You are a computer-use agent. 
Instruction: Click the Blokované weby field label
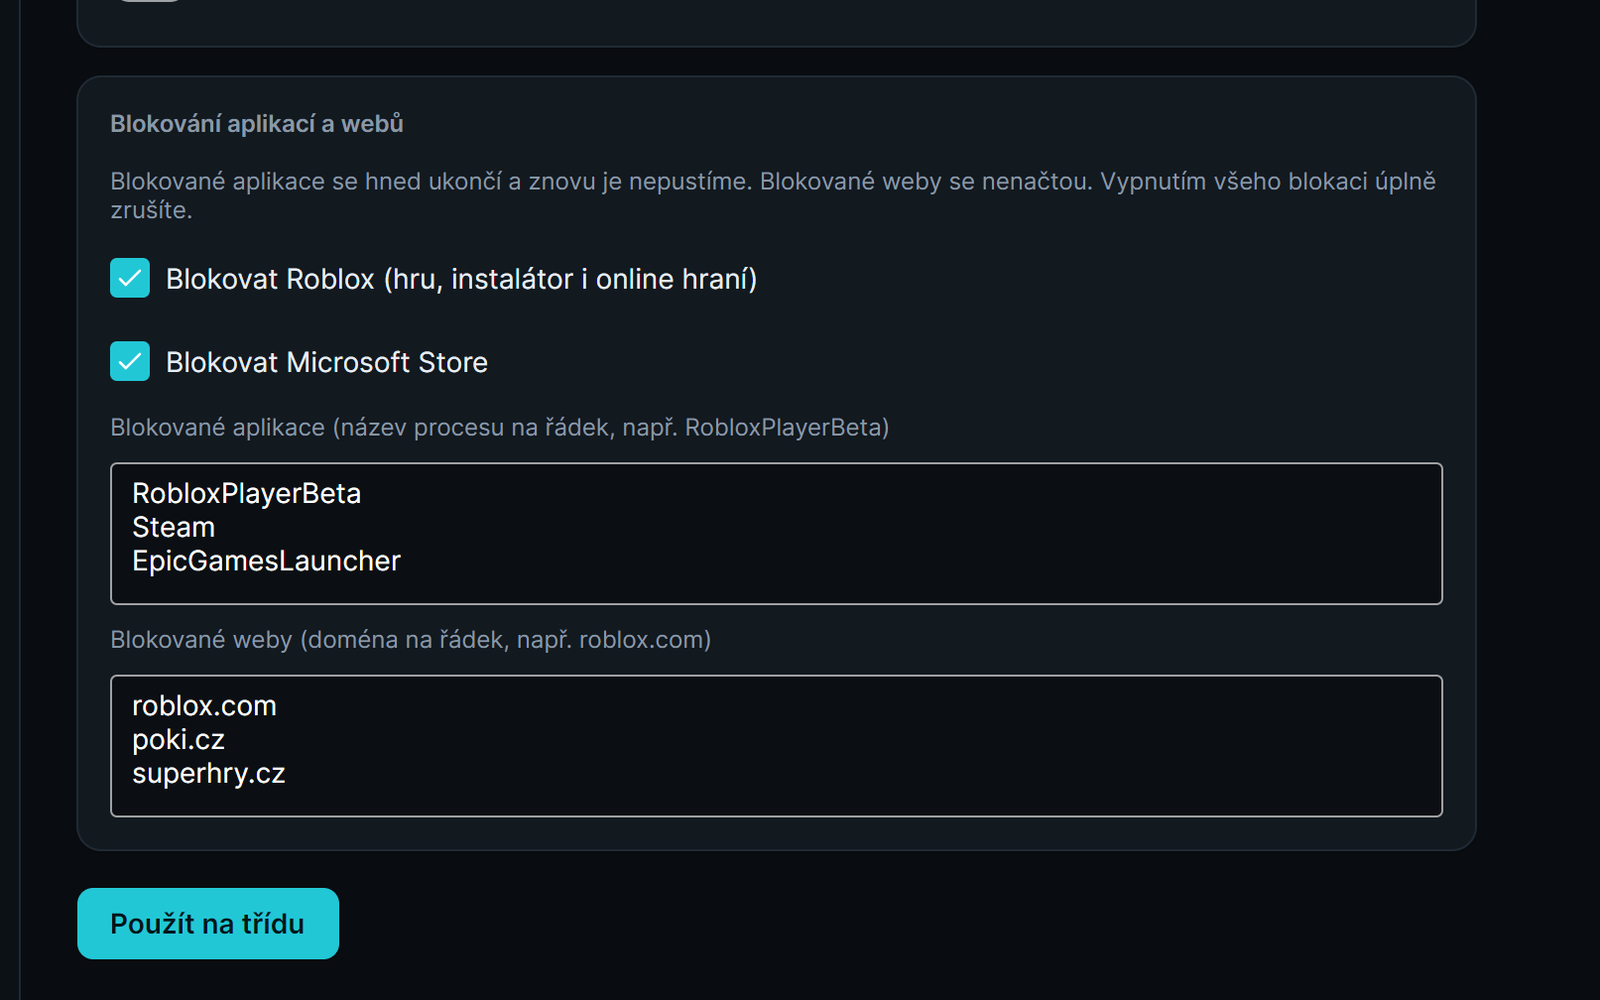pyautogui.click(x=410, y=639)
